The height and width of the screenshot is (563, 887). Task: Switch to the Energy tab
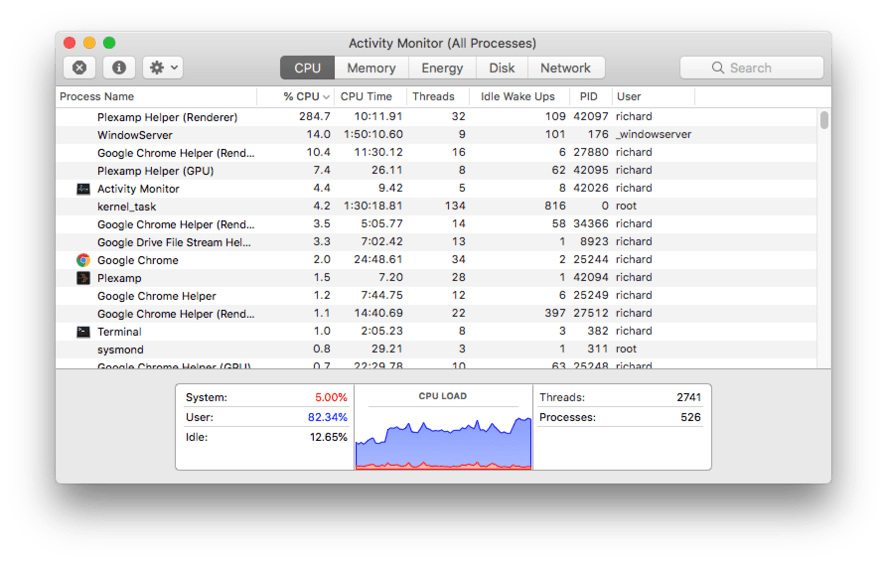[442, 68]
